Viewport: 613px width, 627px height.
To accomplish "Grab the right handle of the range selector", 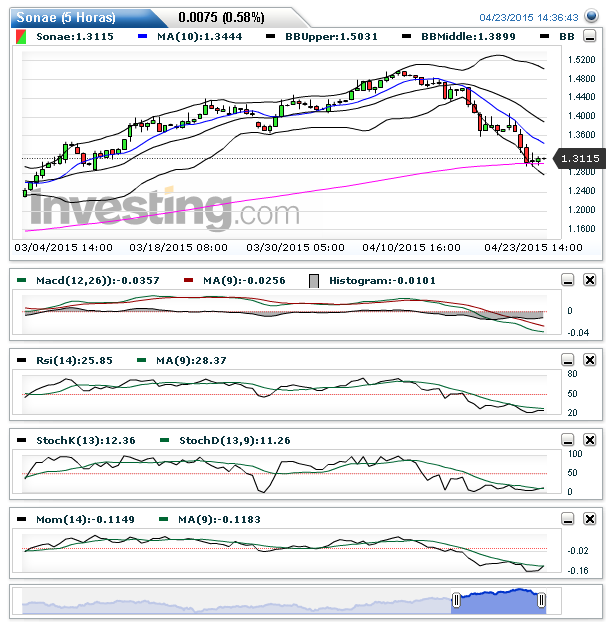I will tap(541, 600).
